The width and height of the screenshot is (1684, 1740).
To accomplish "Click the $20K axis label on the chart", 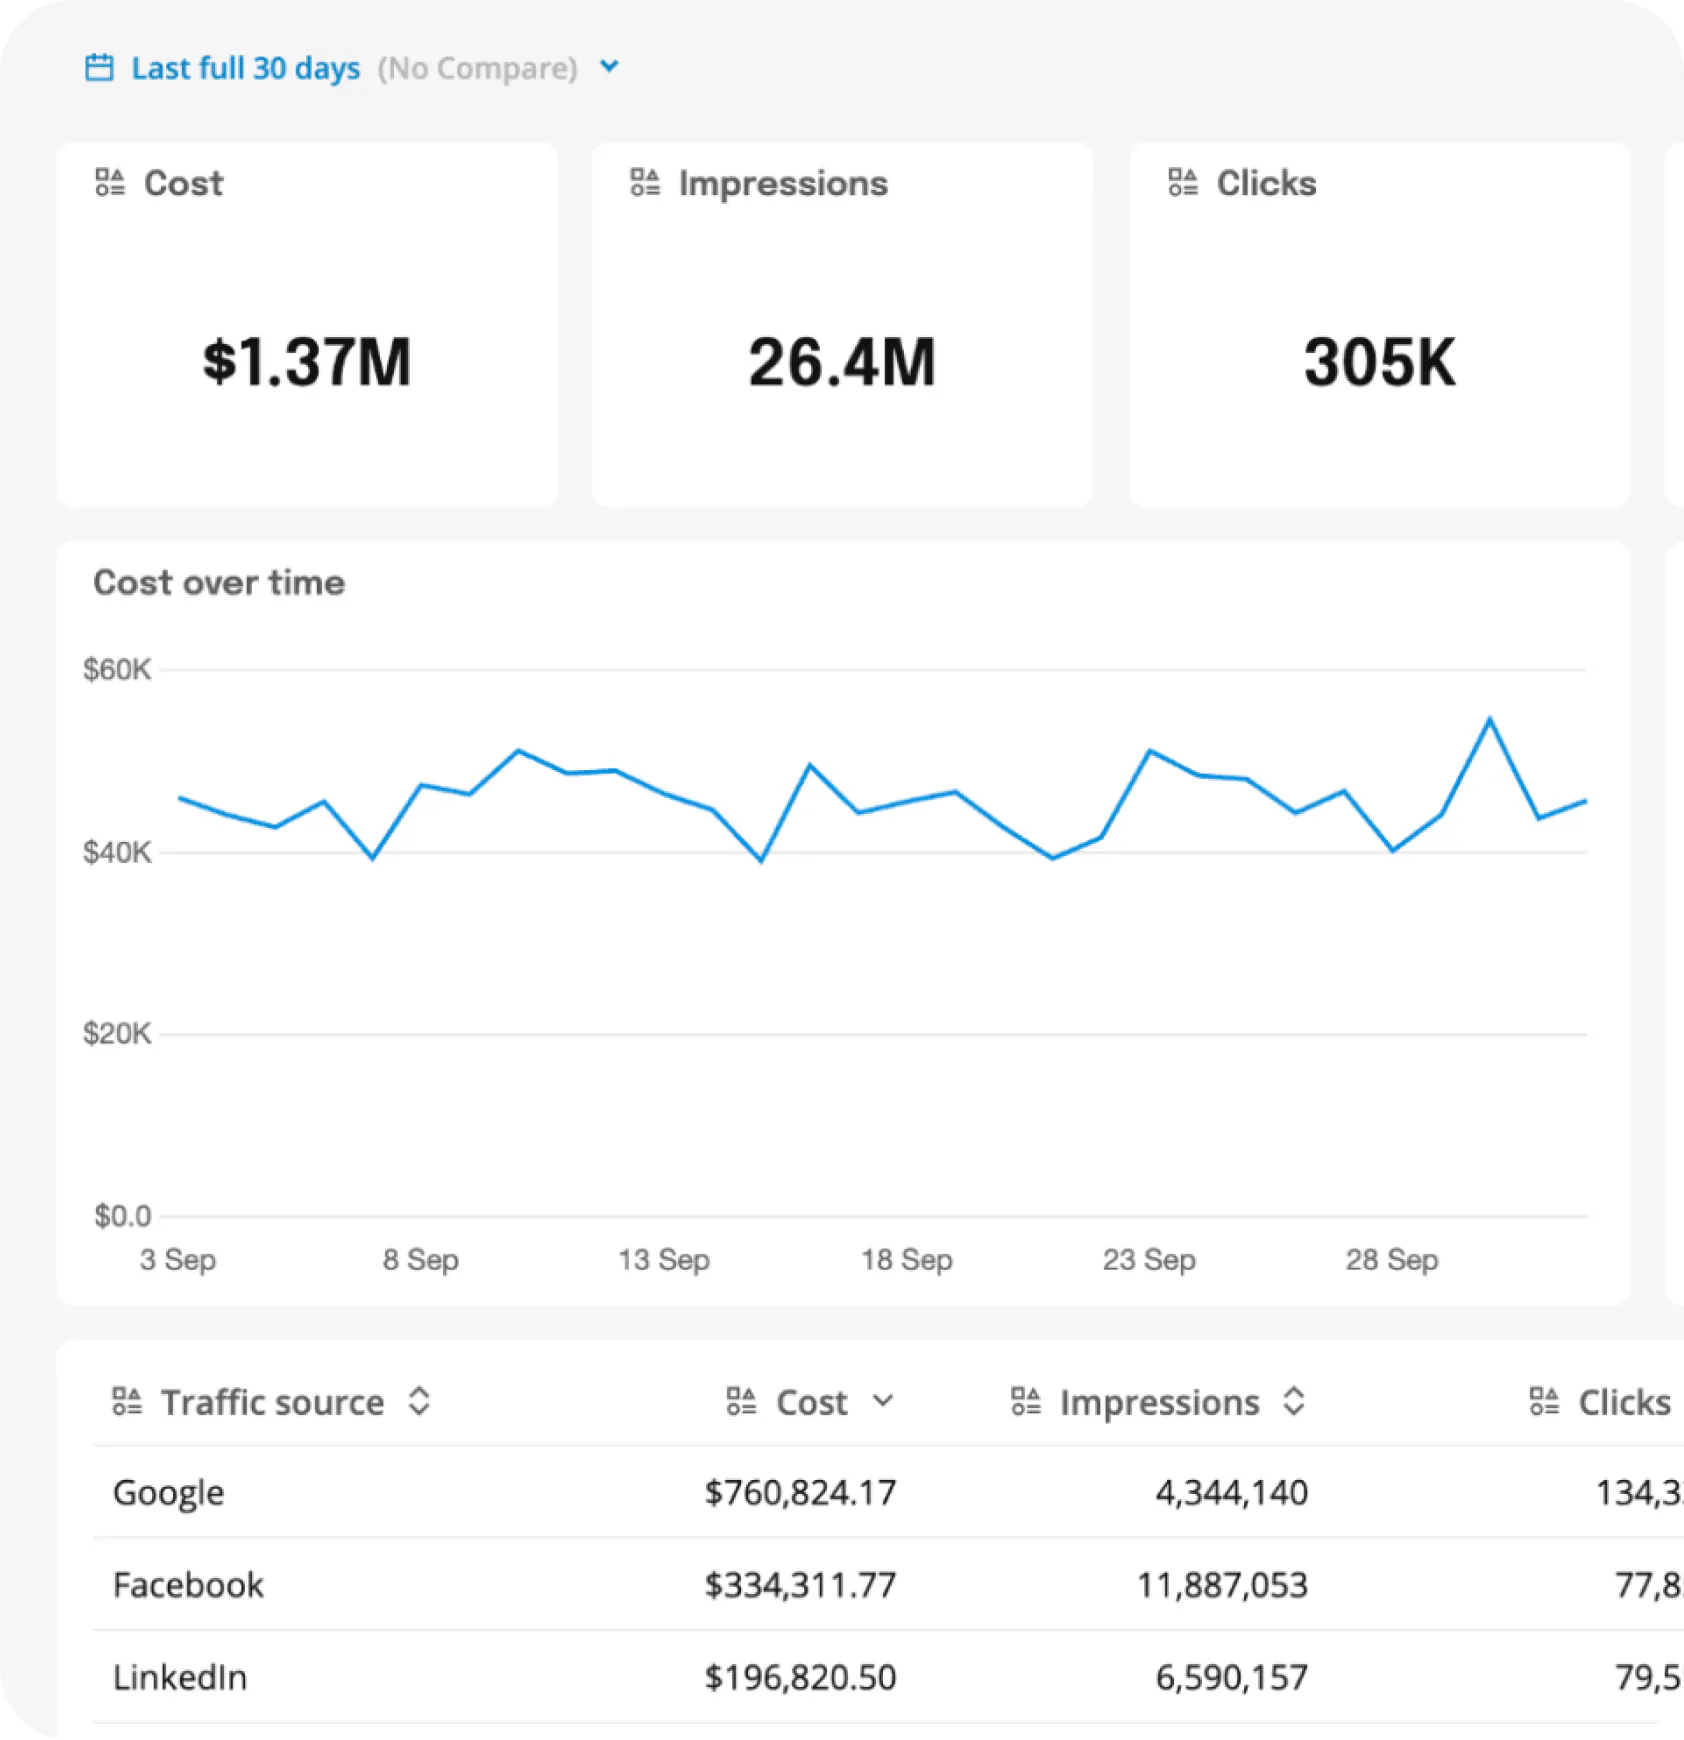I will click(117, 1033).
